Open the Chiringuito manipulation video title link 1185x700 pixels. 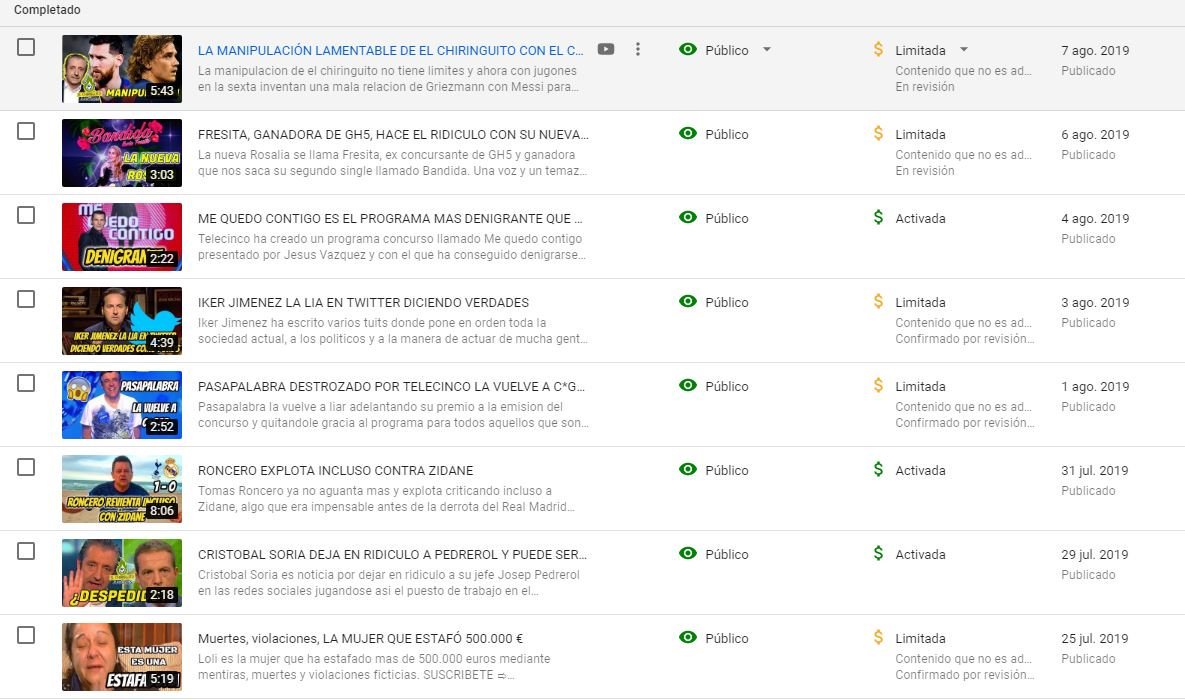tap(391, 50)
